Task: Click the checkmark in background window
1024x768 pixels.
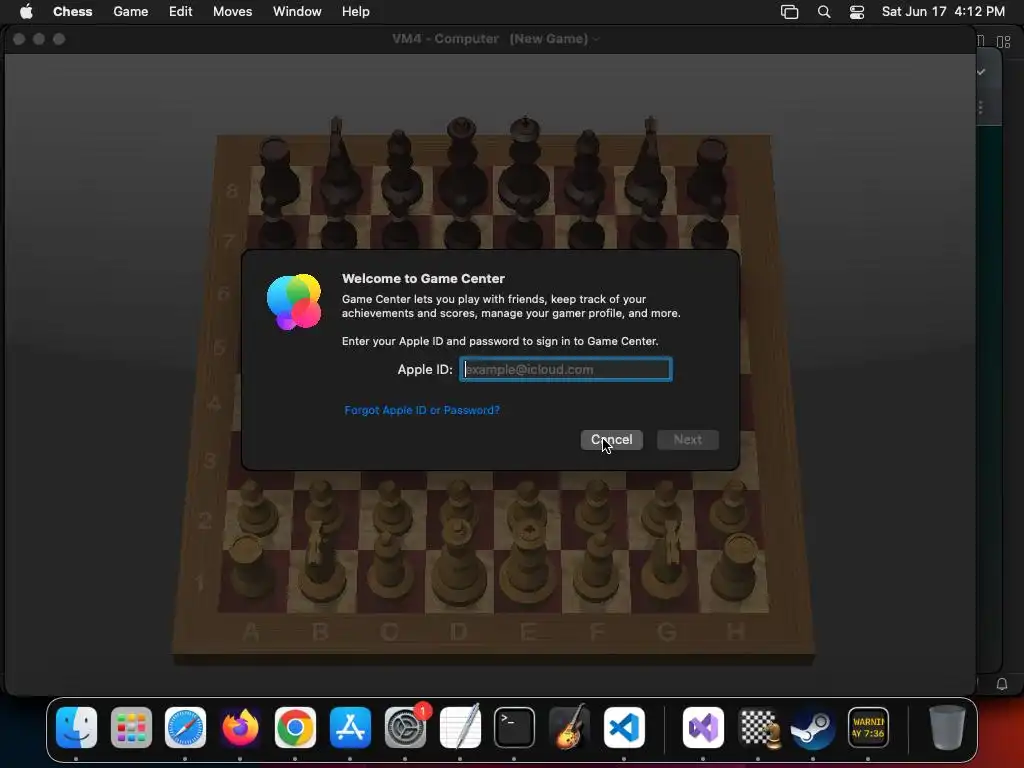Action: coord(981,72)
